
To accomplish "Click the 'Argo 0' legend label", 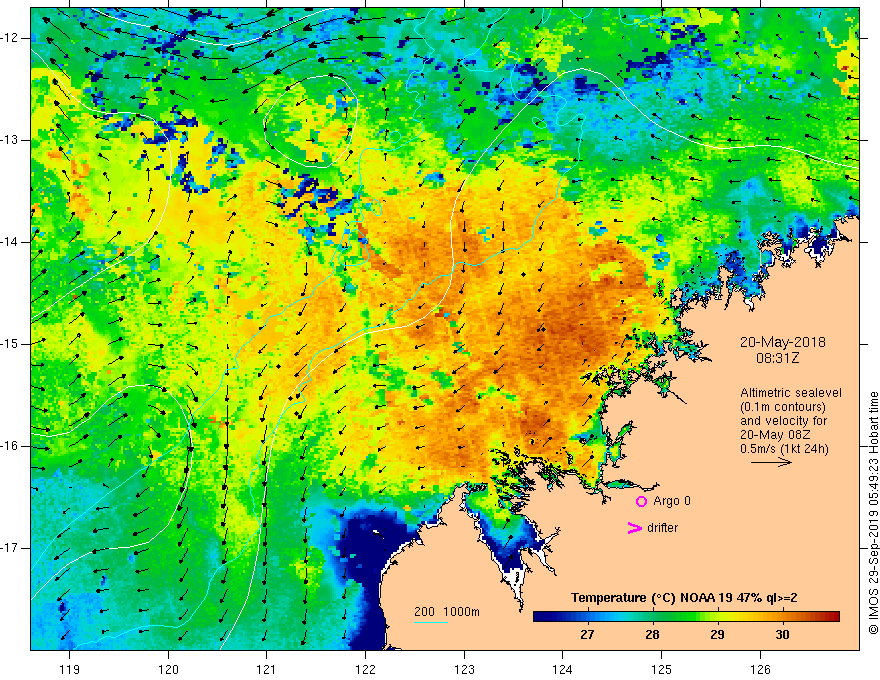I will click(x=672, y=501).
